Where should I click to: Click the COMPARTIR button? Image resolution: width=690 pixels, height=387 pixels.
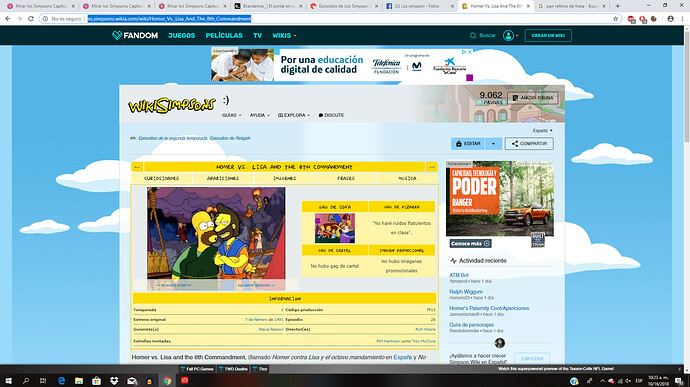[529, 144]
